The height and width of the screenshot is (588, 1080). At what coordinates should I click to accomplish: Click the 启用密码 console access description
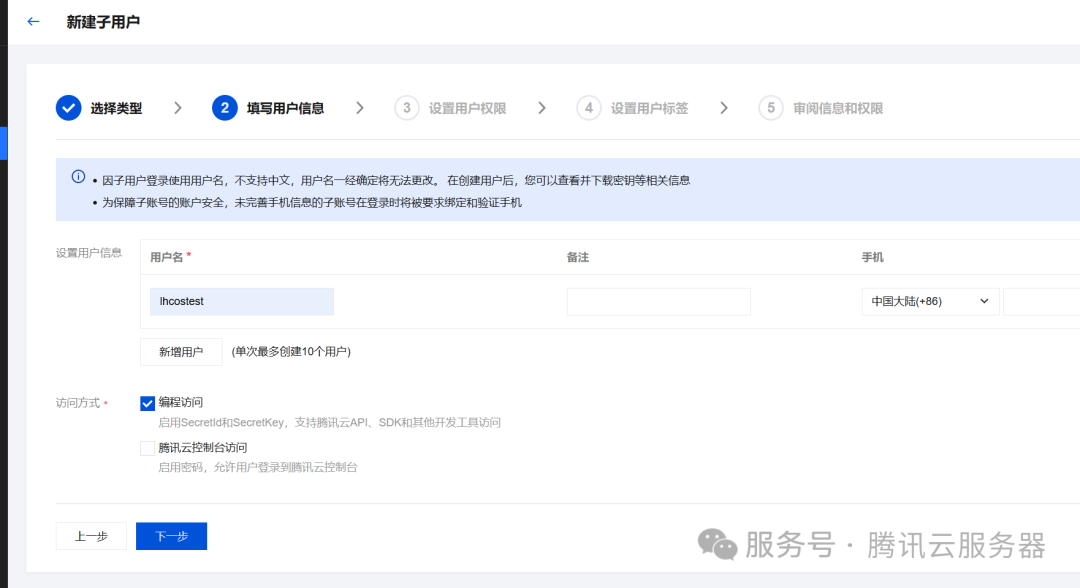258,468
